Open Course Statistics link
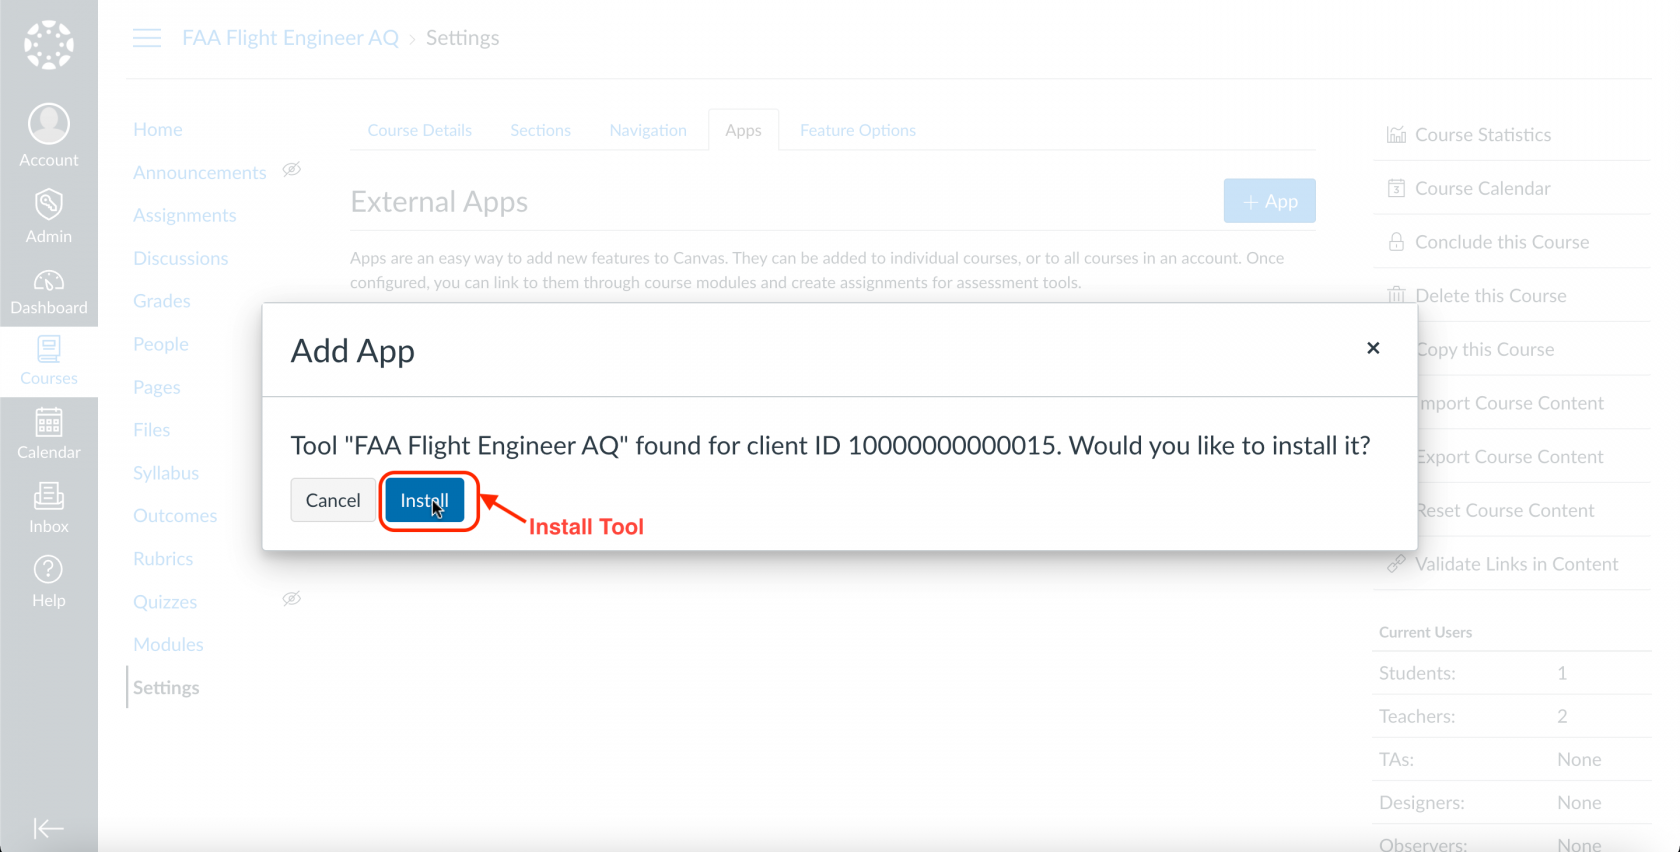The image size is (1680, 852). click(1483, 135)
